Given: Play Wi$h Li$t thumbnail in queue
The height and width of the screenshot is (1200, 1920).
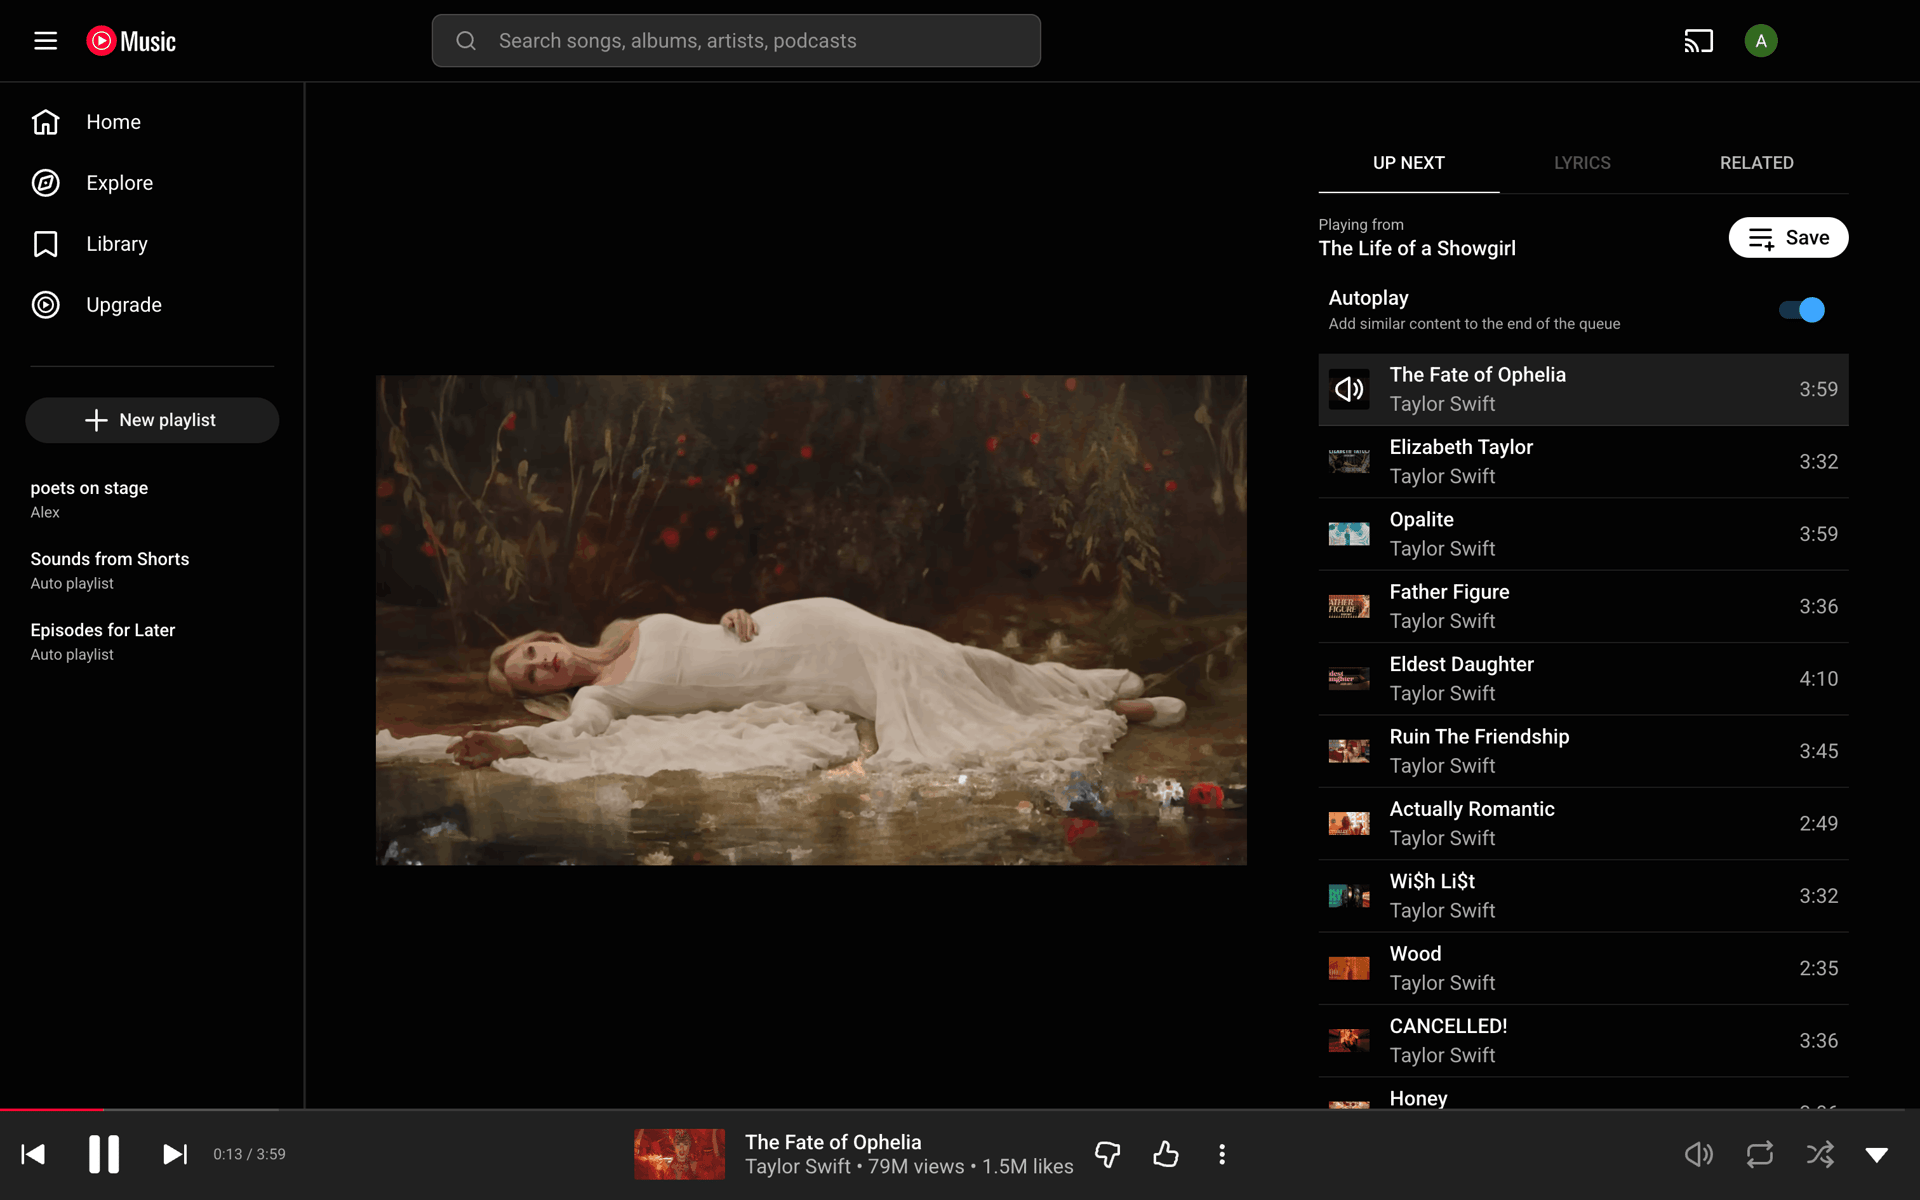Looking at the screenshot, I should coord(1348,896).
